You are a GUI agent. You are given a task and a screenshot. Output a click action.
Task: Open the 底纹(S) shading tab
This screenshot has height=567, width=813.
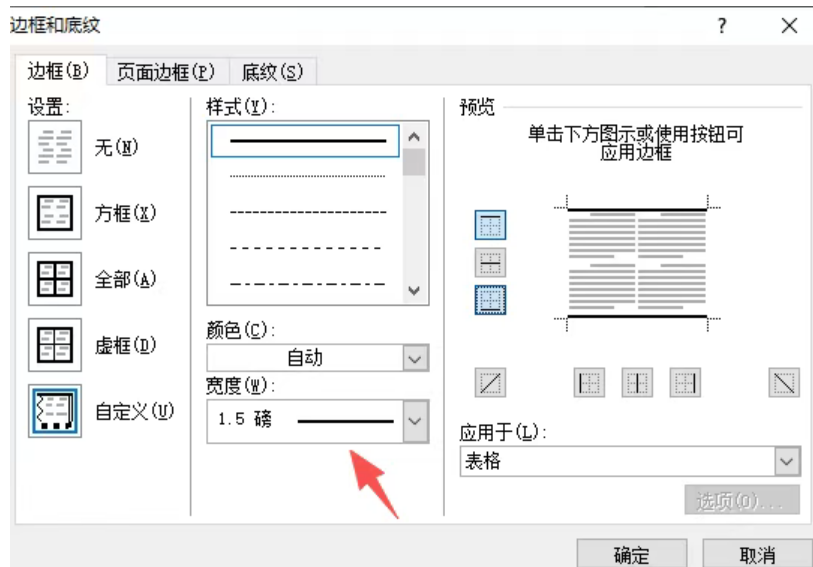[x=273, y=72]
